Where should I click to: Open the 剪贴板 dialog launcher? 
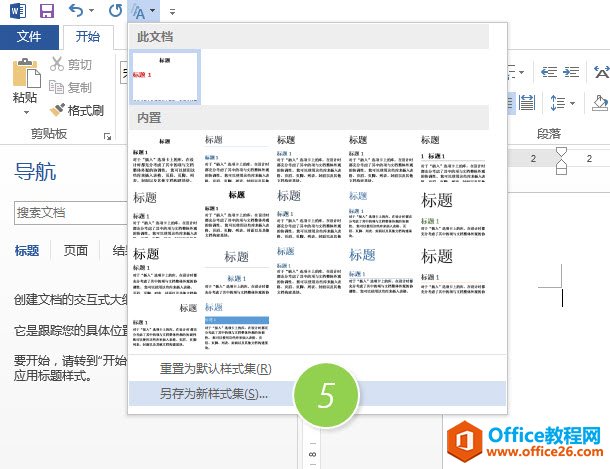click(x=107, y=136)
